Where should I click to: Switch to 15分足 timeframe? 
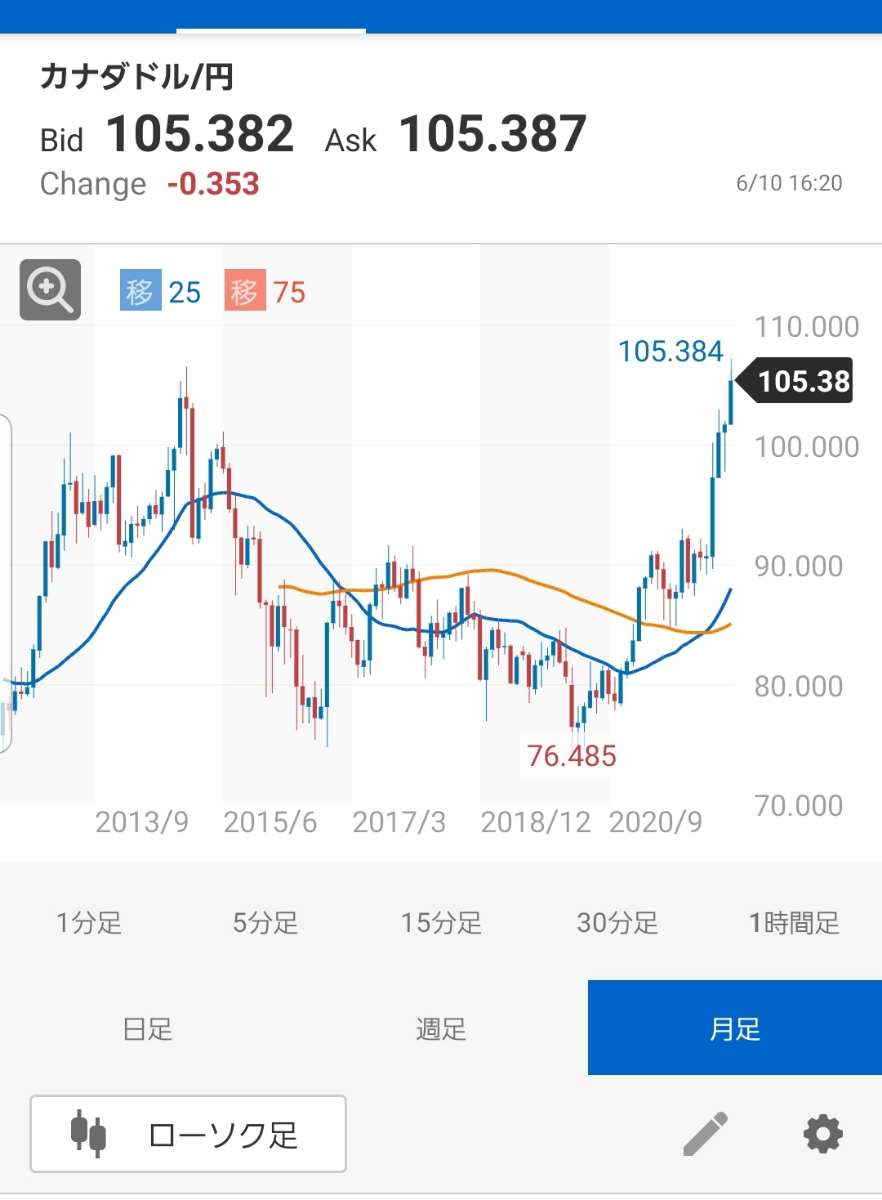point(441,922)
